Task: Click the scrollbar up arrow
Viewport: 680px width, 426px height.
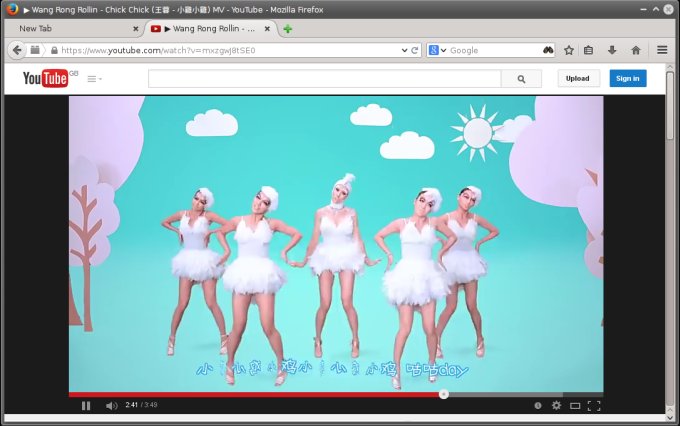Action: (670, 67)
